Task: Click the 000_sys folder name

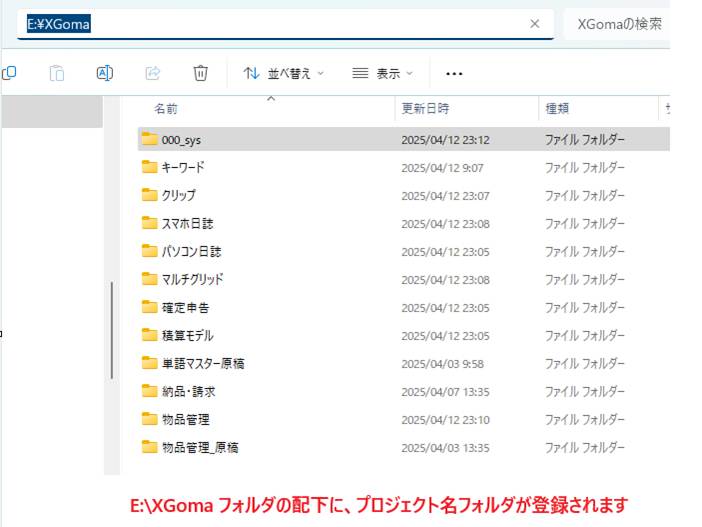Action: (x=181, y=140)
